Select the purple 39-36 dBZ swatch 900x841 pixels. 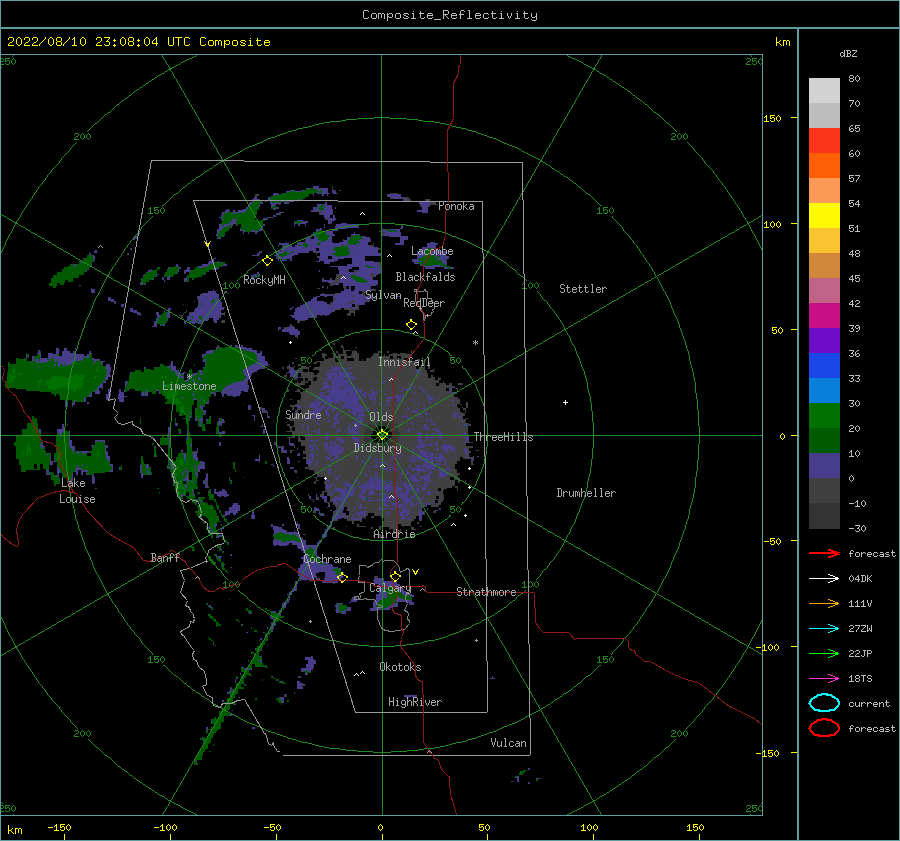click(x=824, y=340)
